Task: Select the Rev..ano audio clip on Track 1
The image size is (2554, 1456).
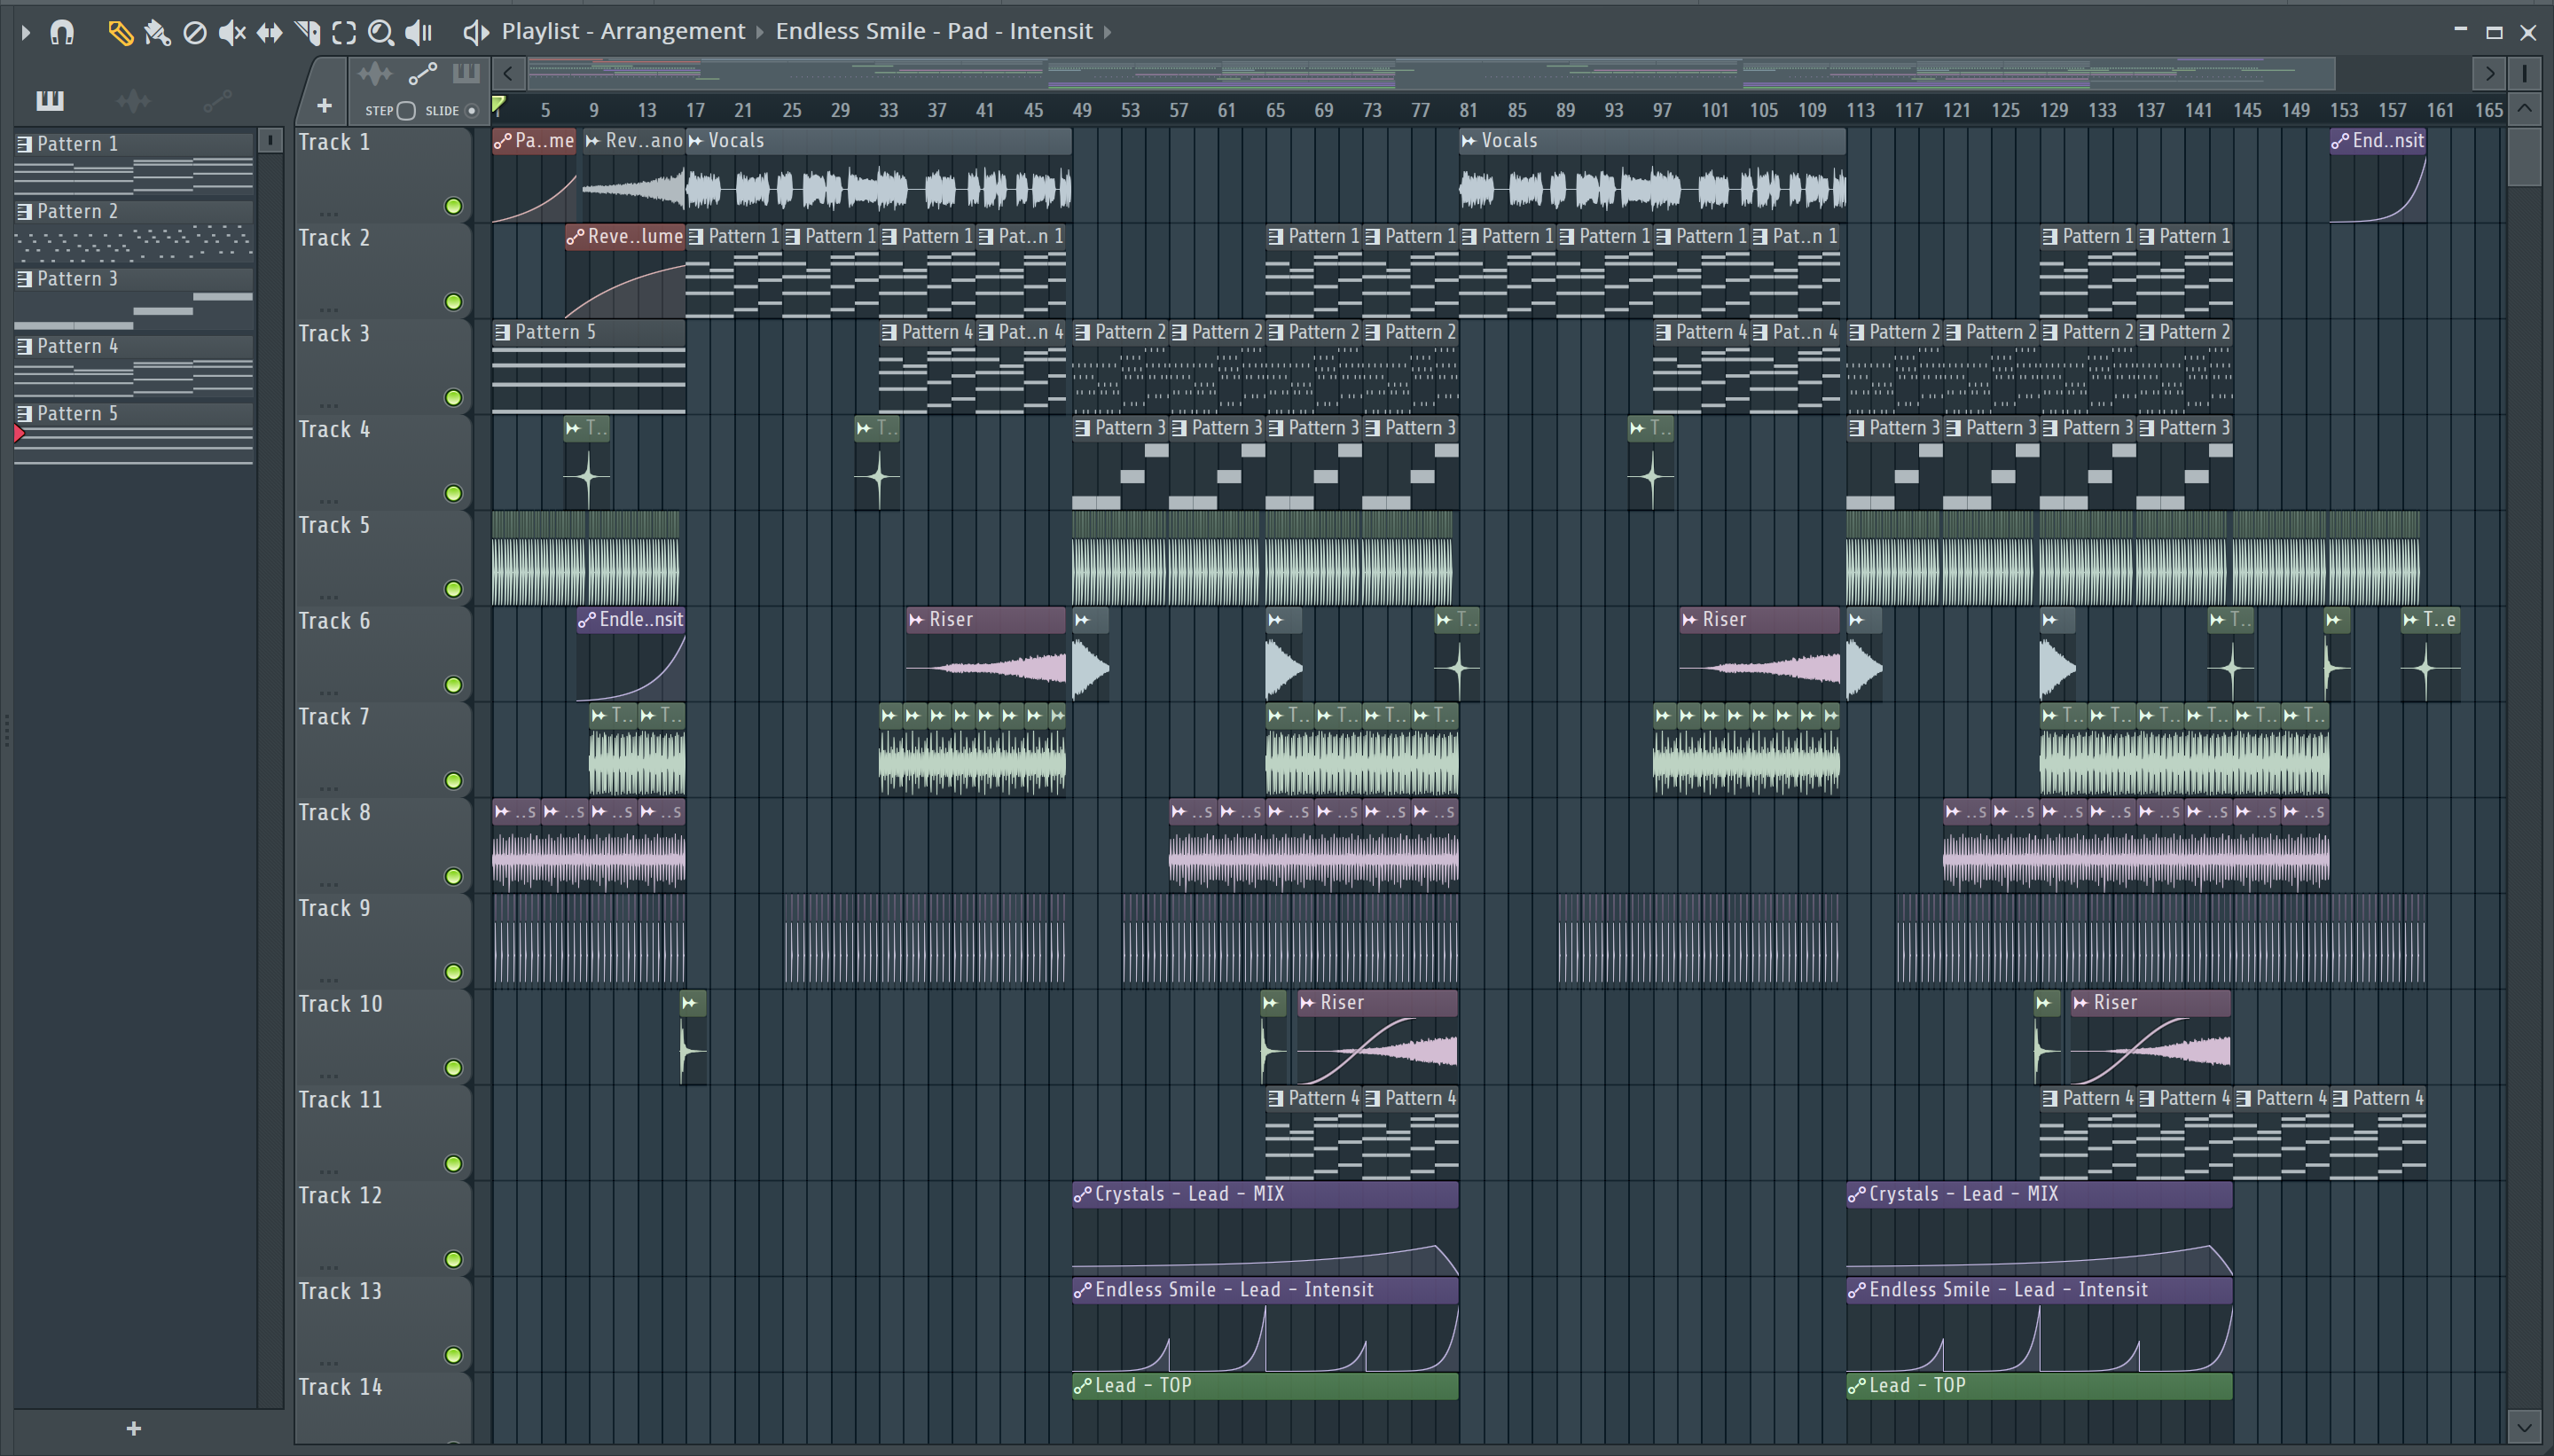Action: [634, 175]
